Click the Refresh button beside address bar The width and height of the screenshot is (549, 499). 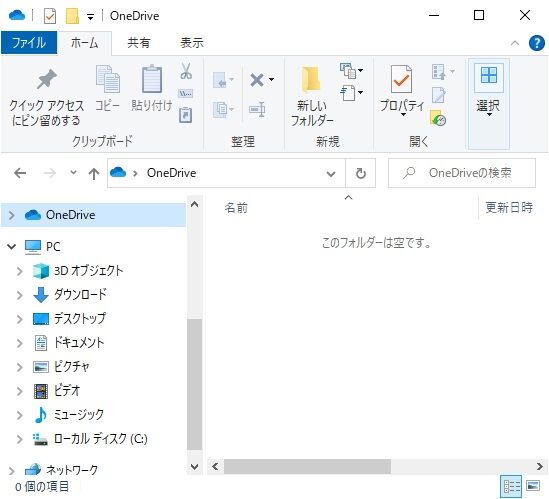[x=361, y=173]
